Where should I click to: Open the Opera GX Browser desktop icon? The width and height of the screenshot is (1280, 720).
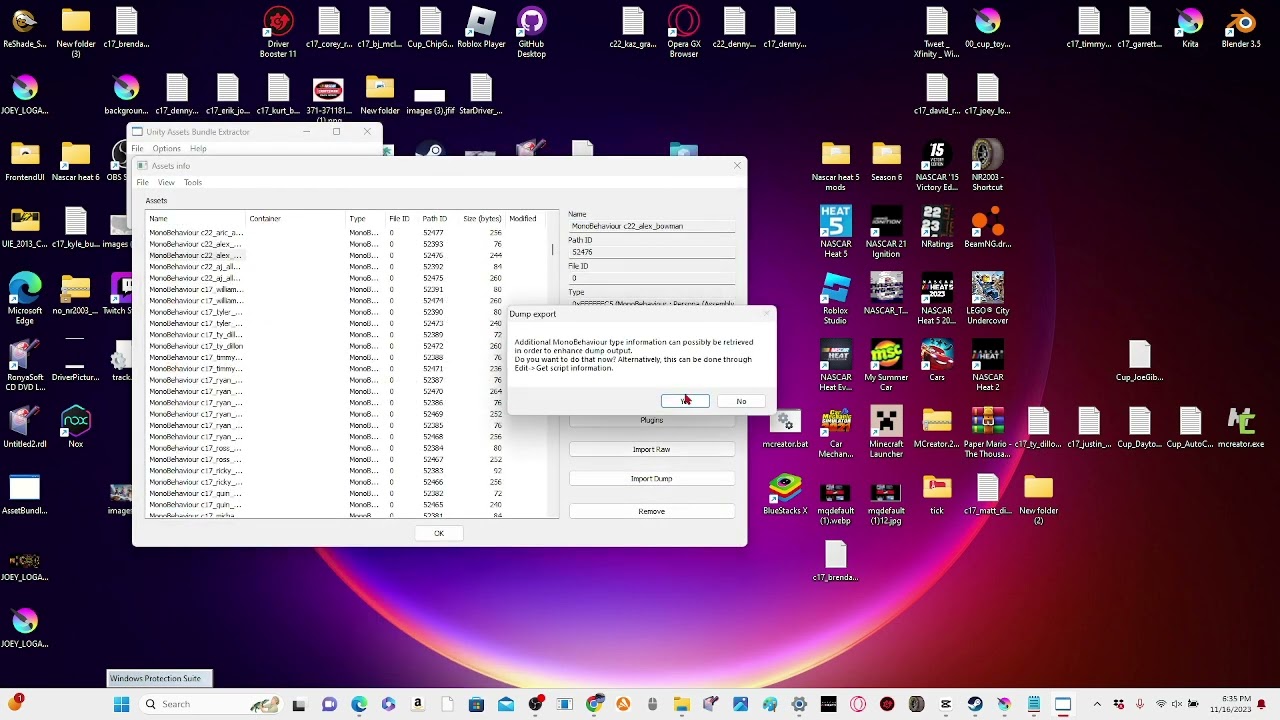pos(684,32)
